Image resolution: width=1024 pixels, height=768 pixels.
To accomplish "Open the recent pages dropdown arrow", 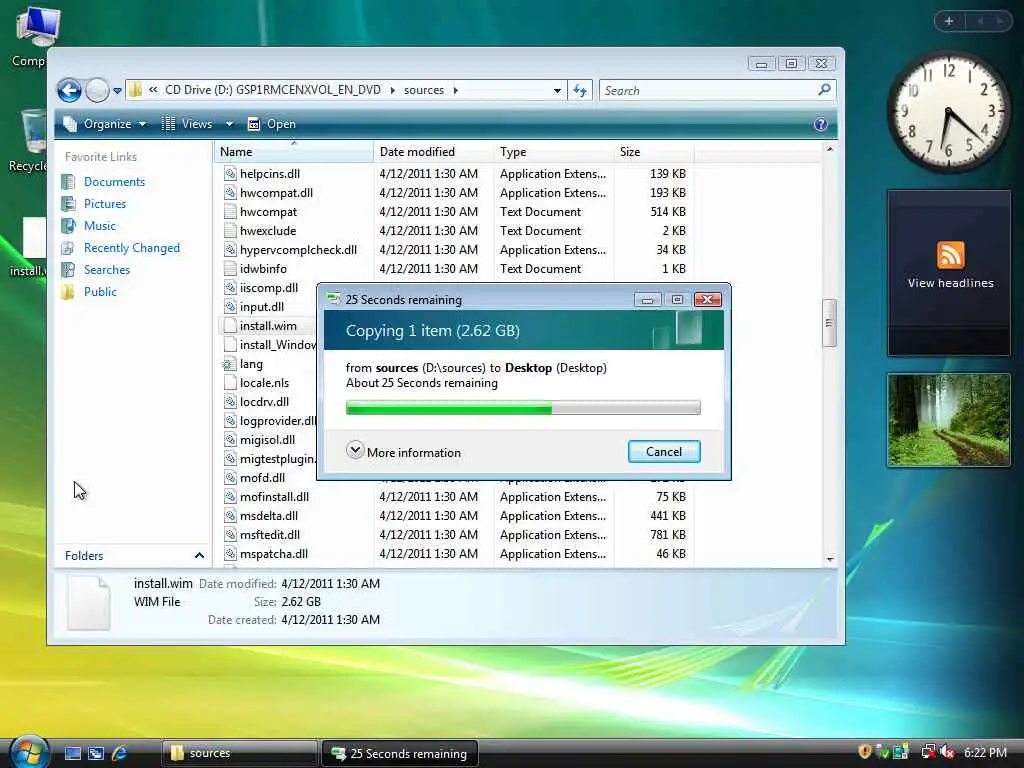I will 118,91.
